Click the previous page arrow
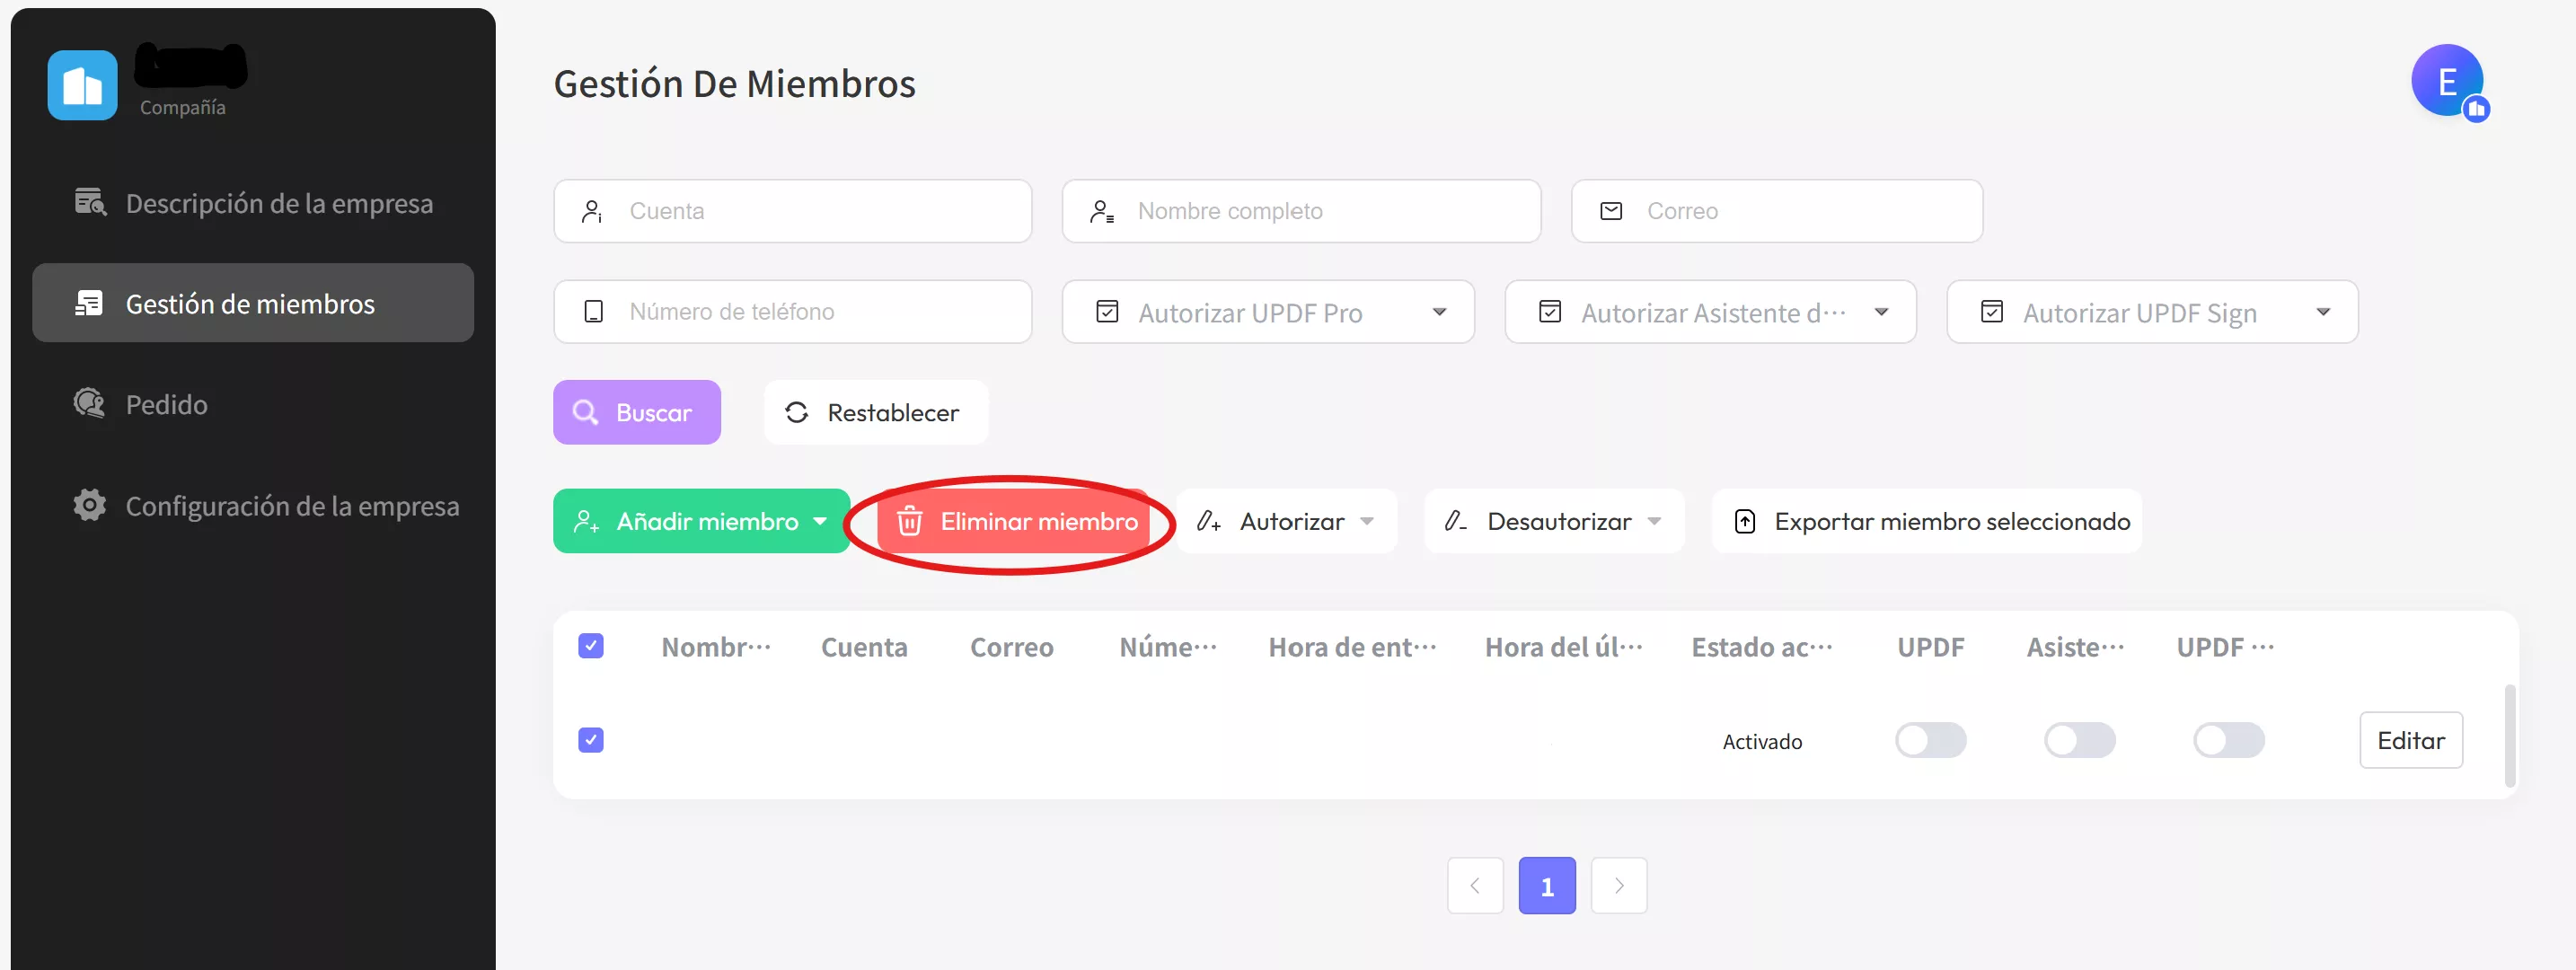Screen dimensions: 2576x970 point(1475,885)
